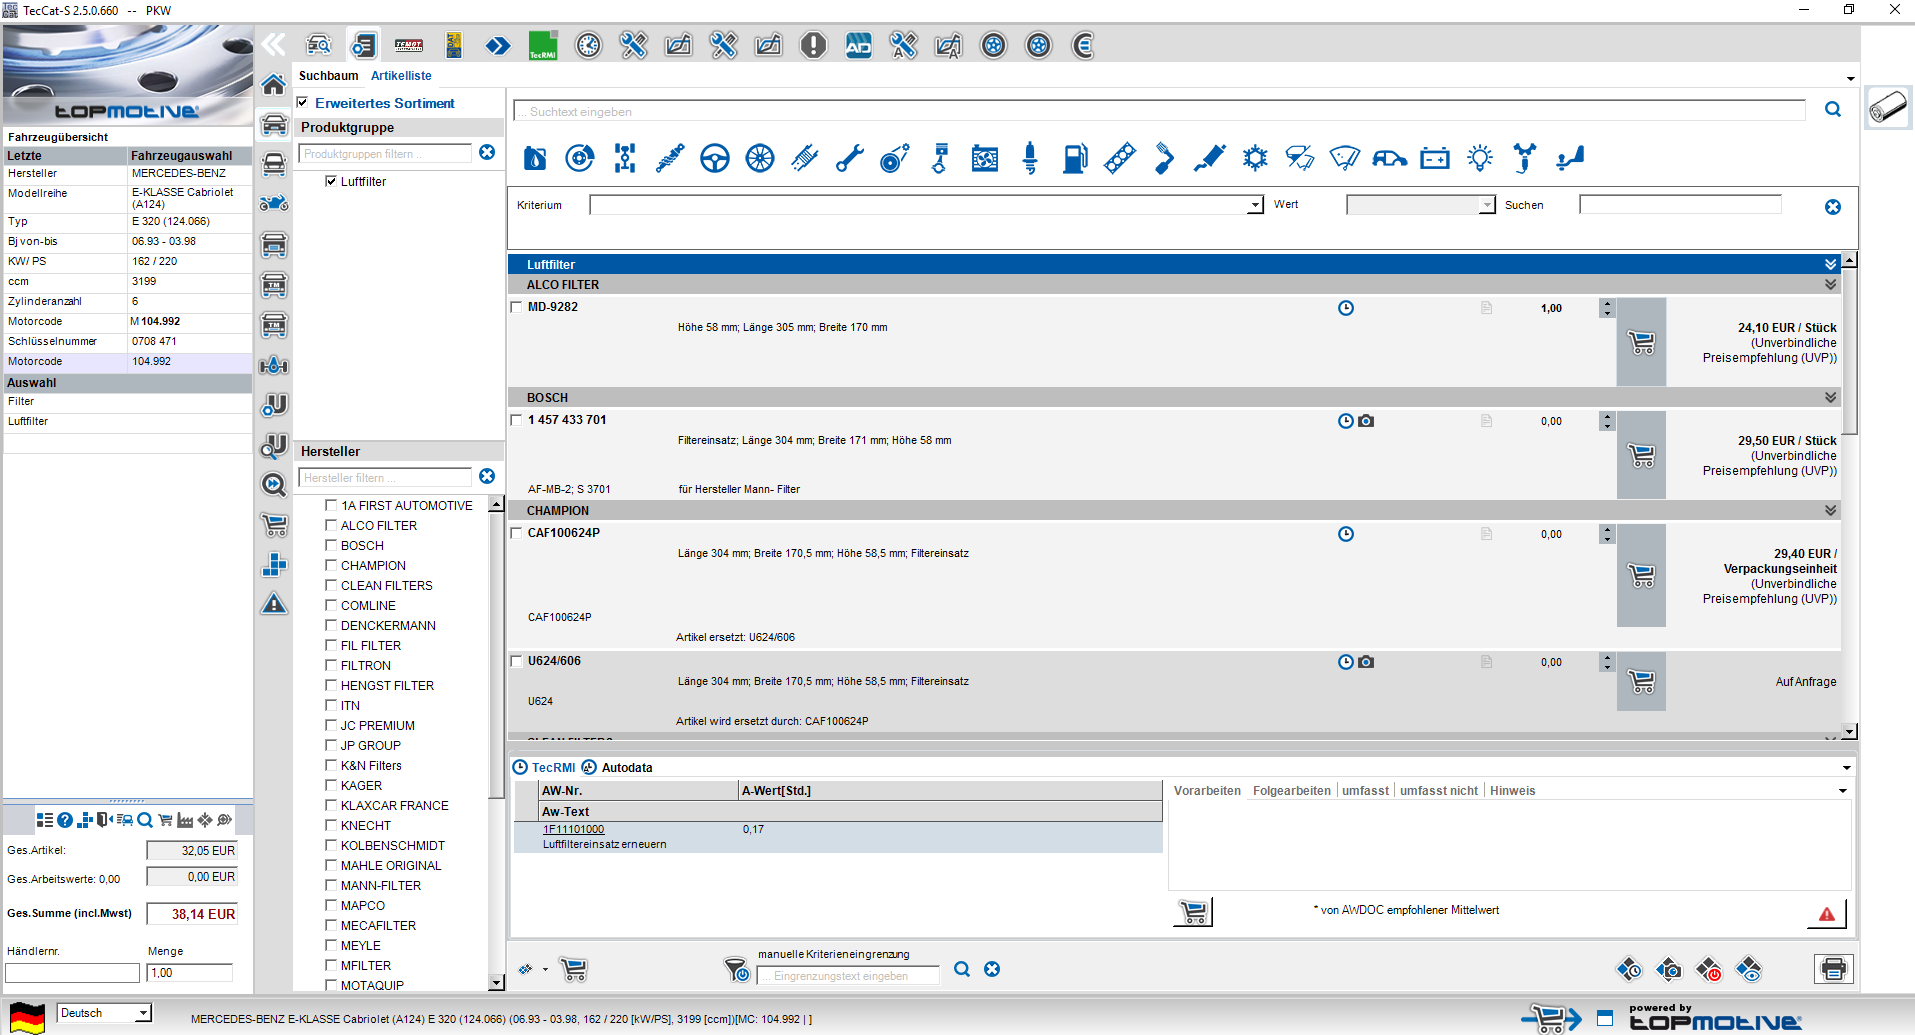Increase quantity stepper for MD-9282
The image size is (1915, 1035).
1606,303
